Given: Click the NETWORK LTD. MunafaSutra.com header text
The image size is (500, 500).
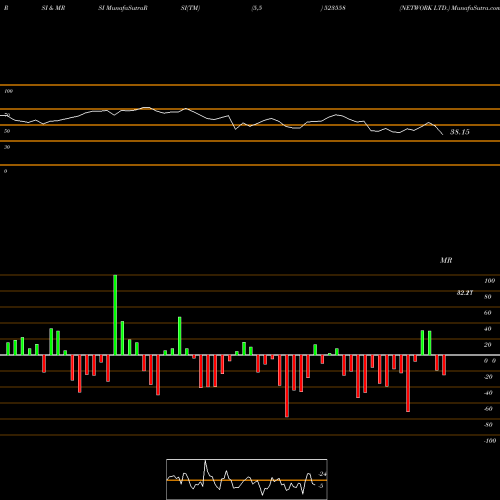Looking at the screenshot, I should point(449,8).
